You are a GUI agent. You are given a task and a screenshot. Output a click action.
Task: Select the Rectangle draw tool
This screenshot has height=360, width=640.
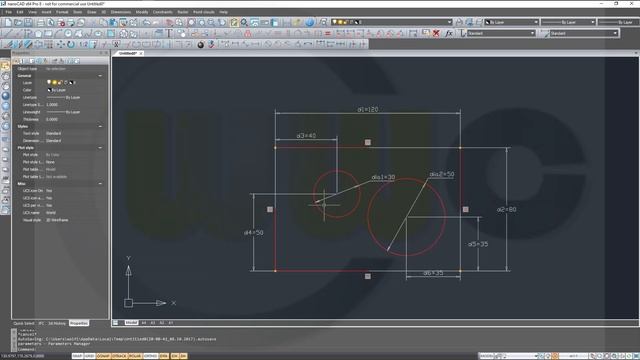pyautogui.click(x=48, y=33)
